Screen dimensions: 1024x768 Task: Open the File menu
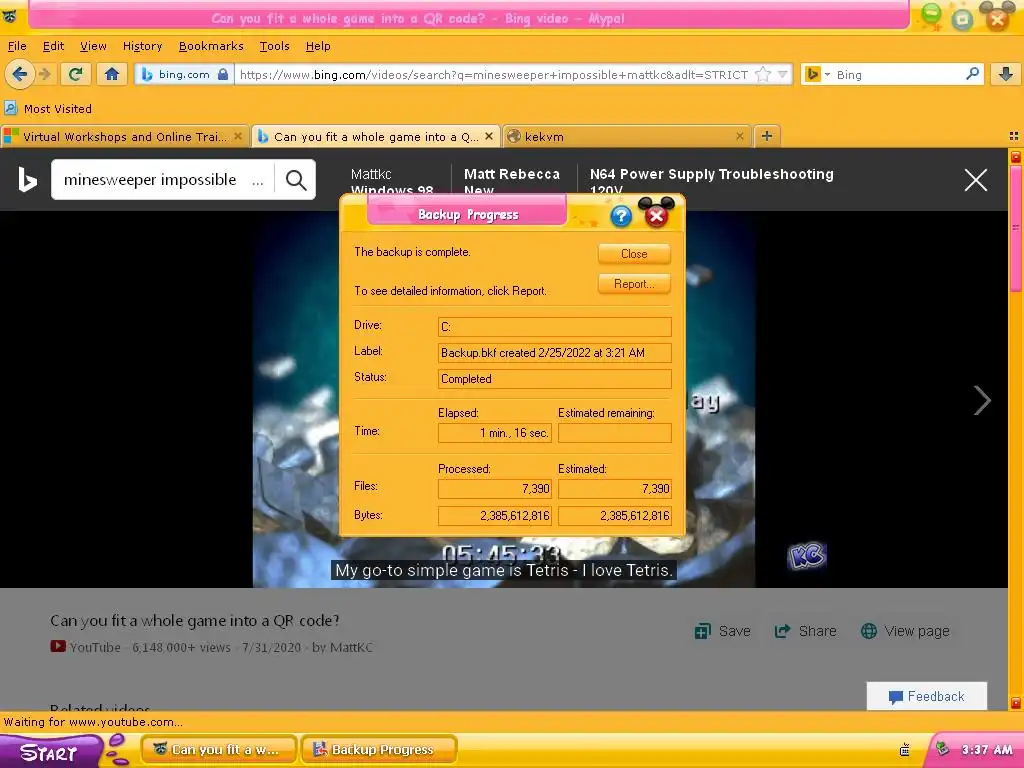point(17,46)
